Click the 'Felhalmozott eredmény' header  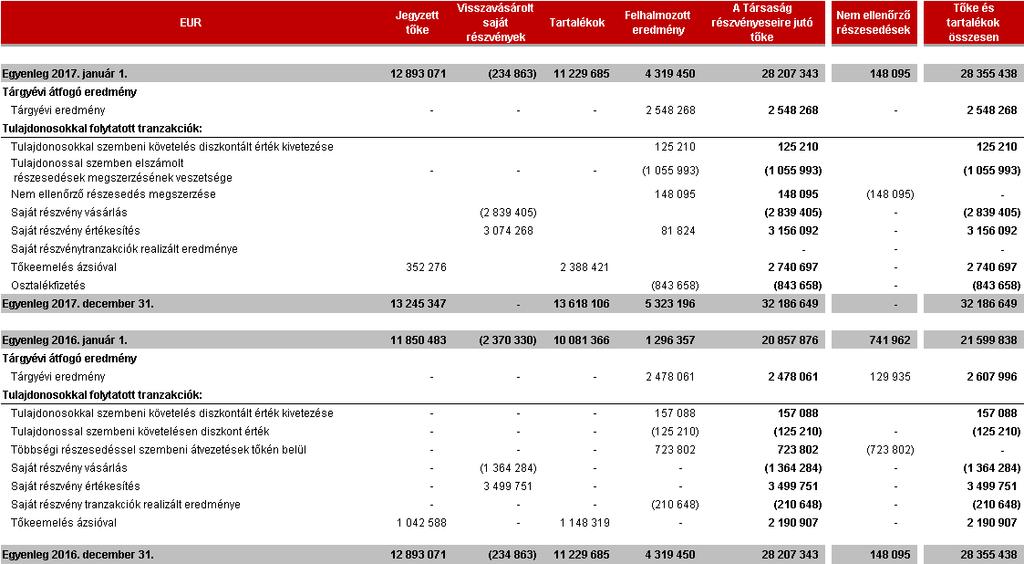(657, 23)
